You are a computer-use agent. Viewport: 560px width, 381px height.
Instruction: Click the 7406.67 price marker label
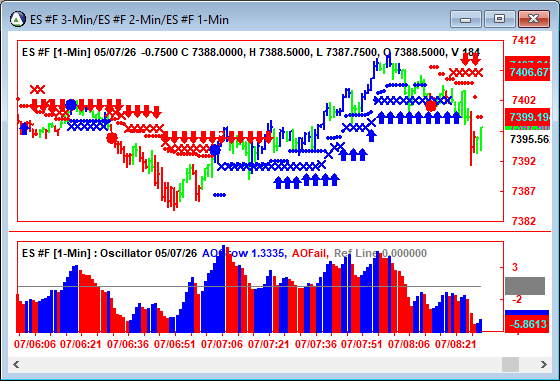pos(528,72)
